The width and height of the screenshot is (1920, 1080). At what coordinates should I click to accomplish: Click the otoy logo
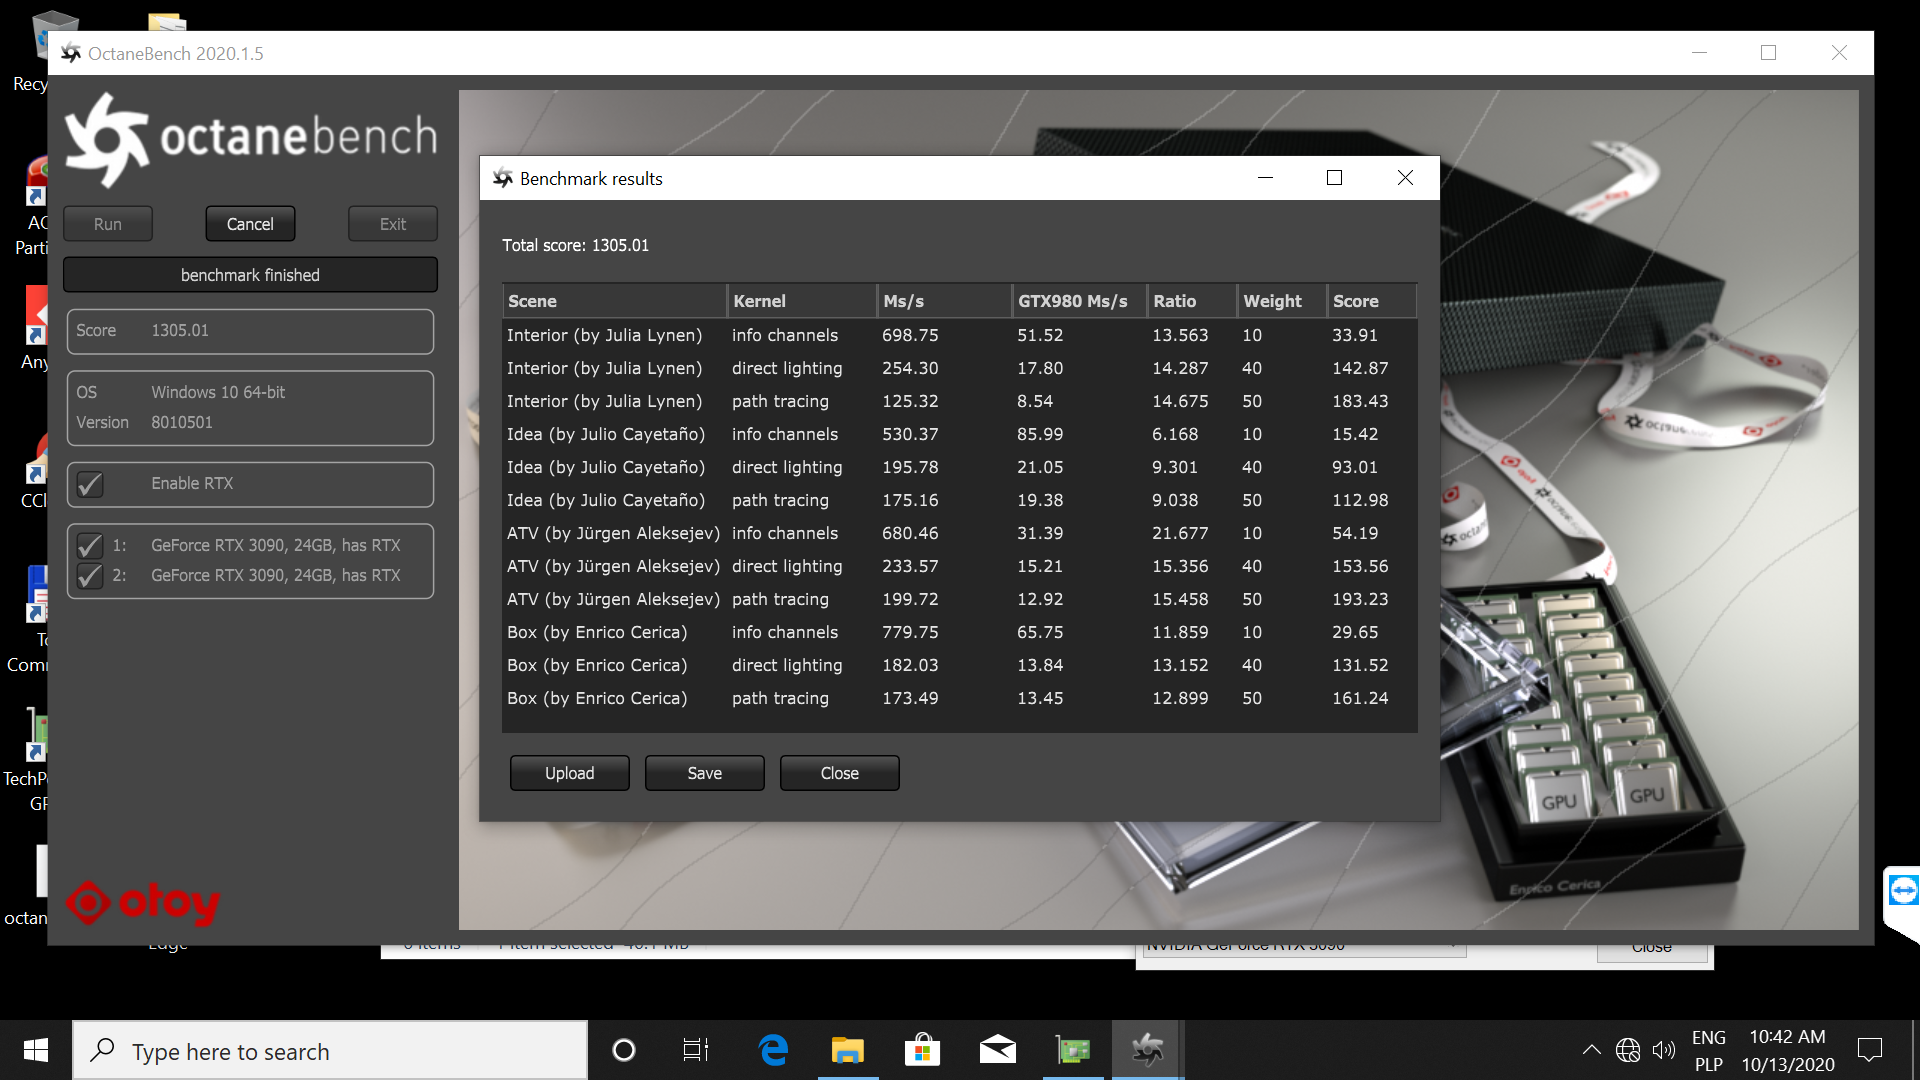(x=142, y=903)
